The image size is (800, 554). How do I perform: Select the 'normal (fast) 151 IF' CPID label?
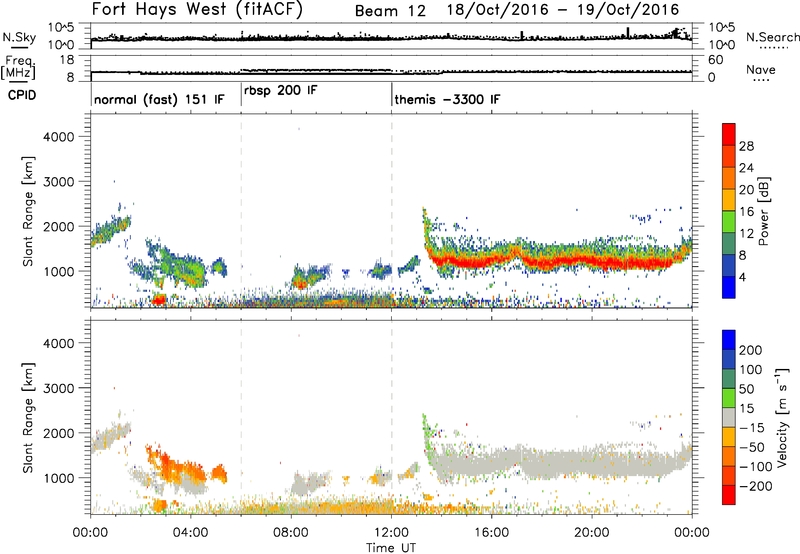[x=159, y=99]
